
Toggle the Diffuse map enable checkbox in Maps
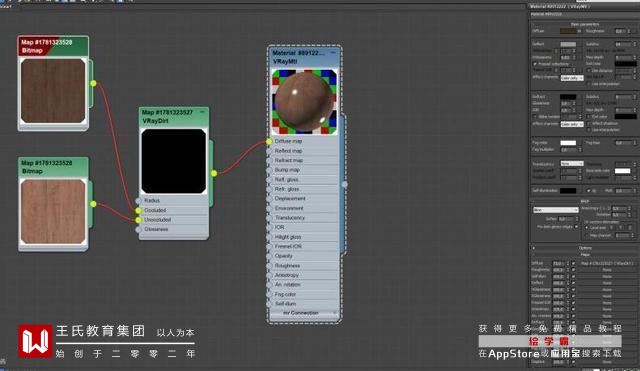pyautogui.click(x=573, y=263)
